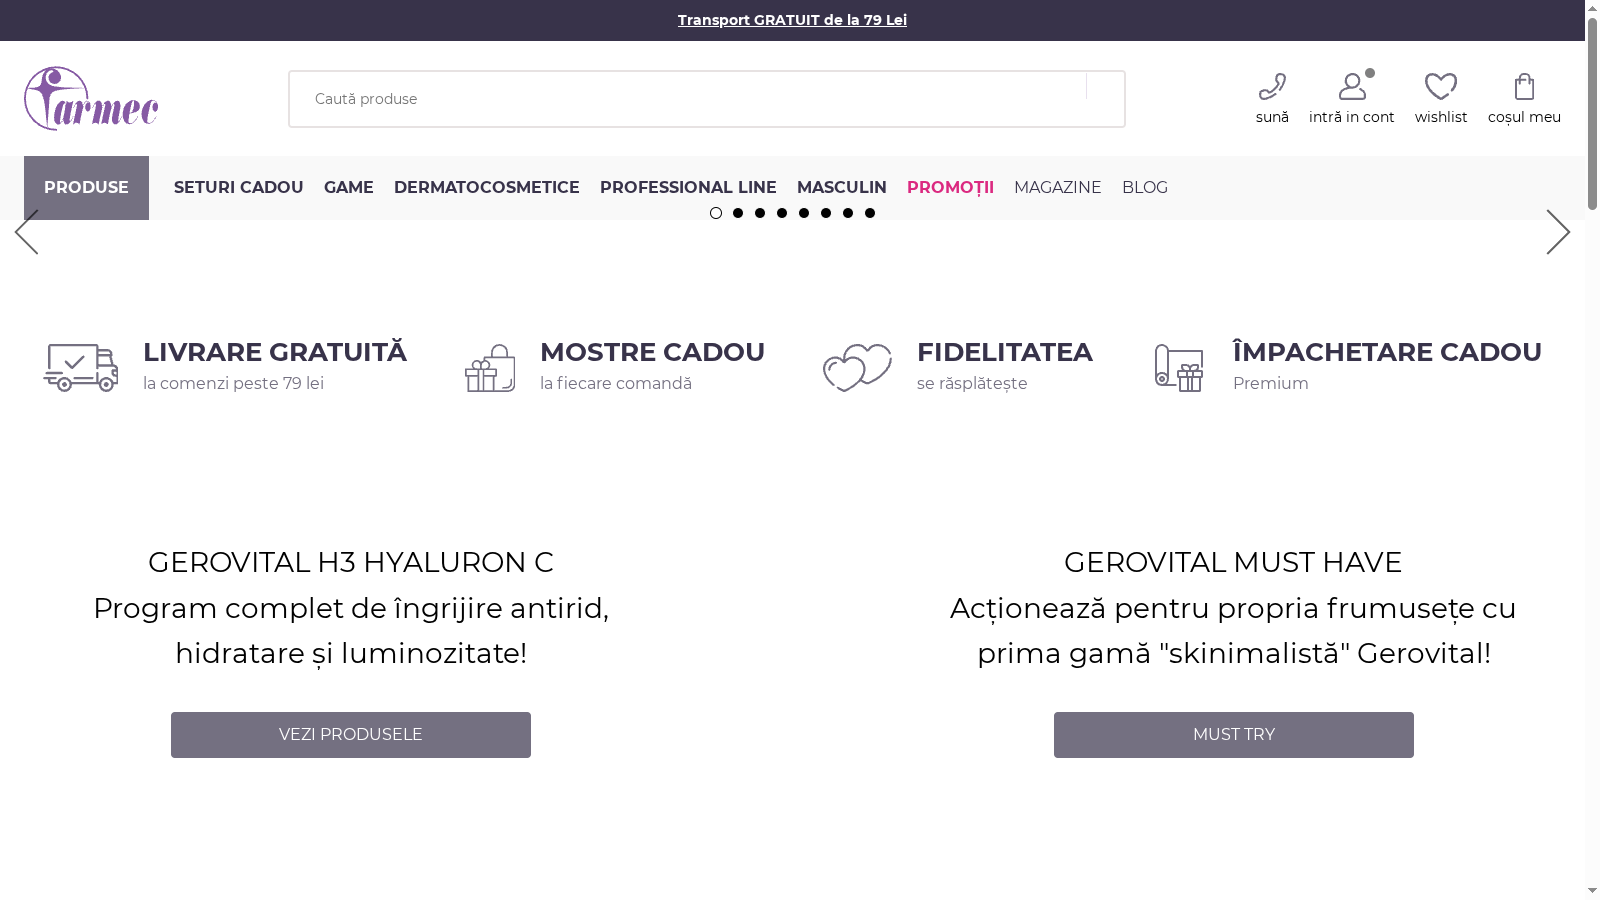Click the GEROVITAL H3 HYALURON C title
This screenshot has height=900, width=1600.
[351, 562]
